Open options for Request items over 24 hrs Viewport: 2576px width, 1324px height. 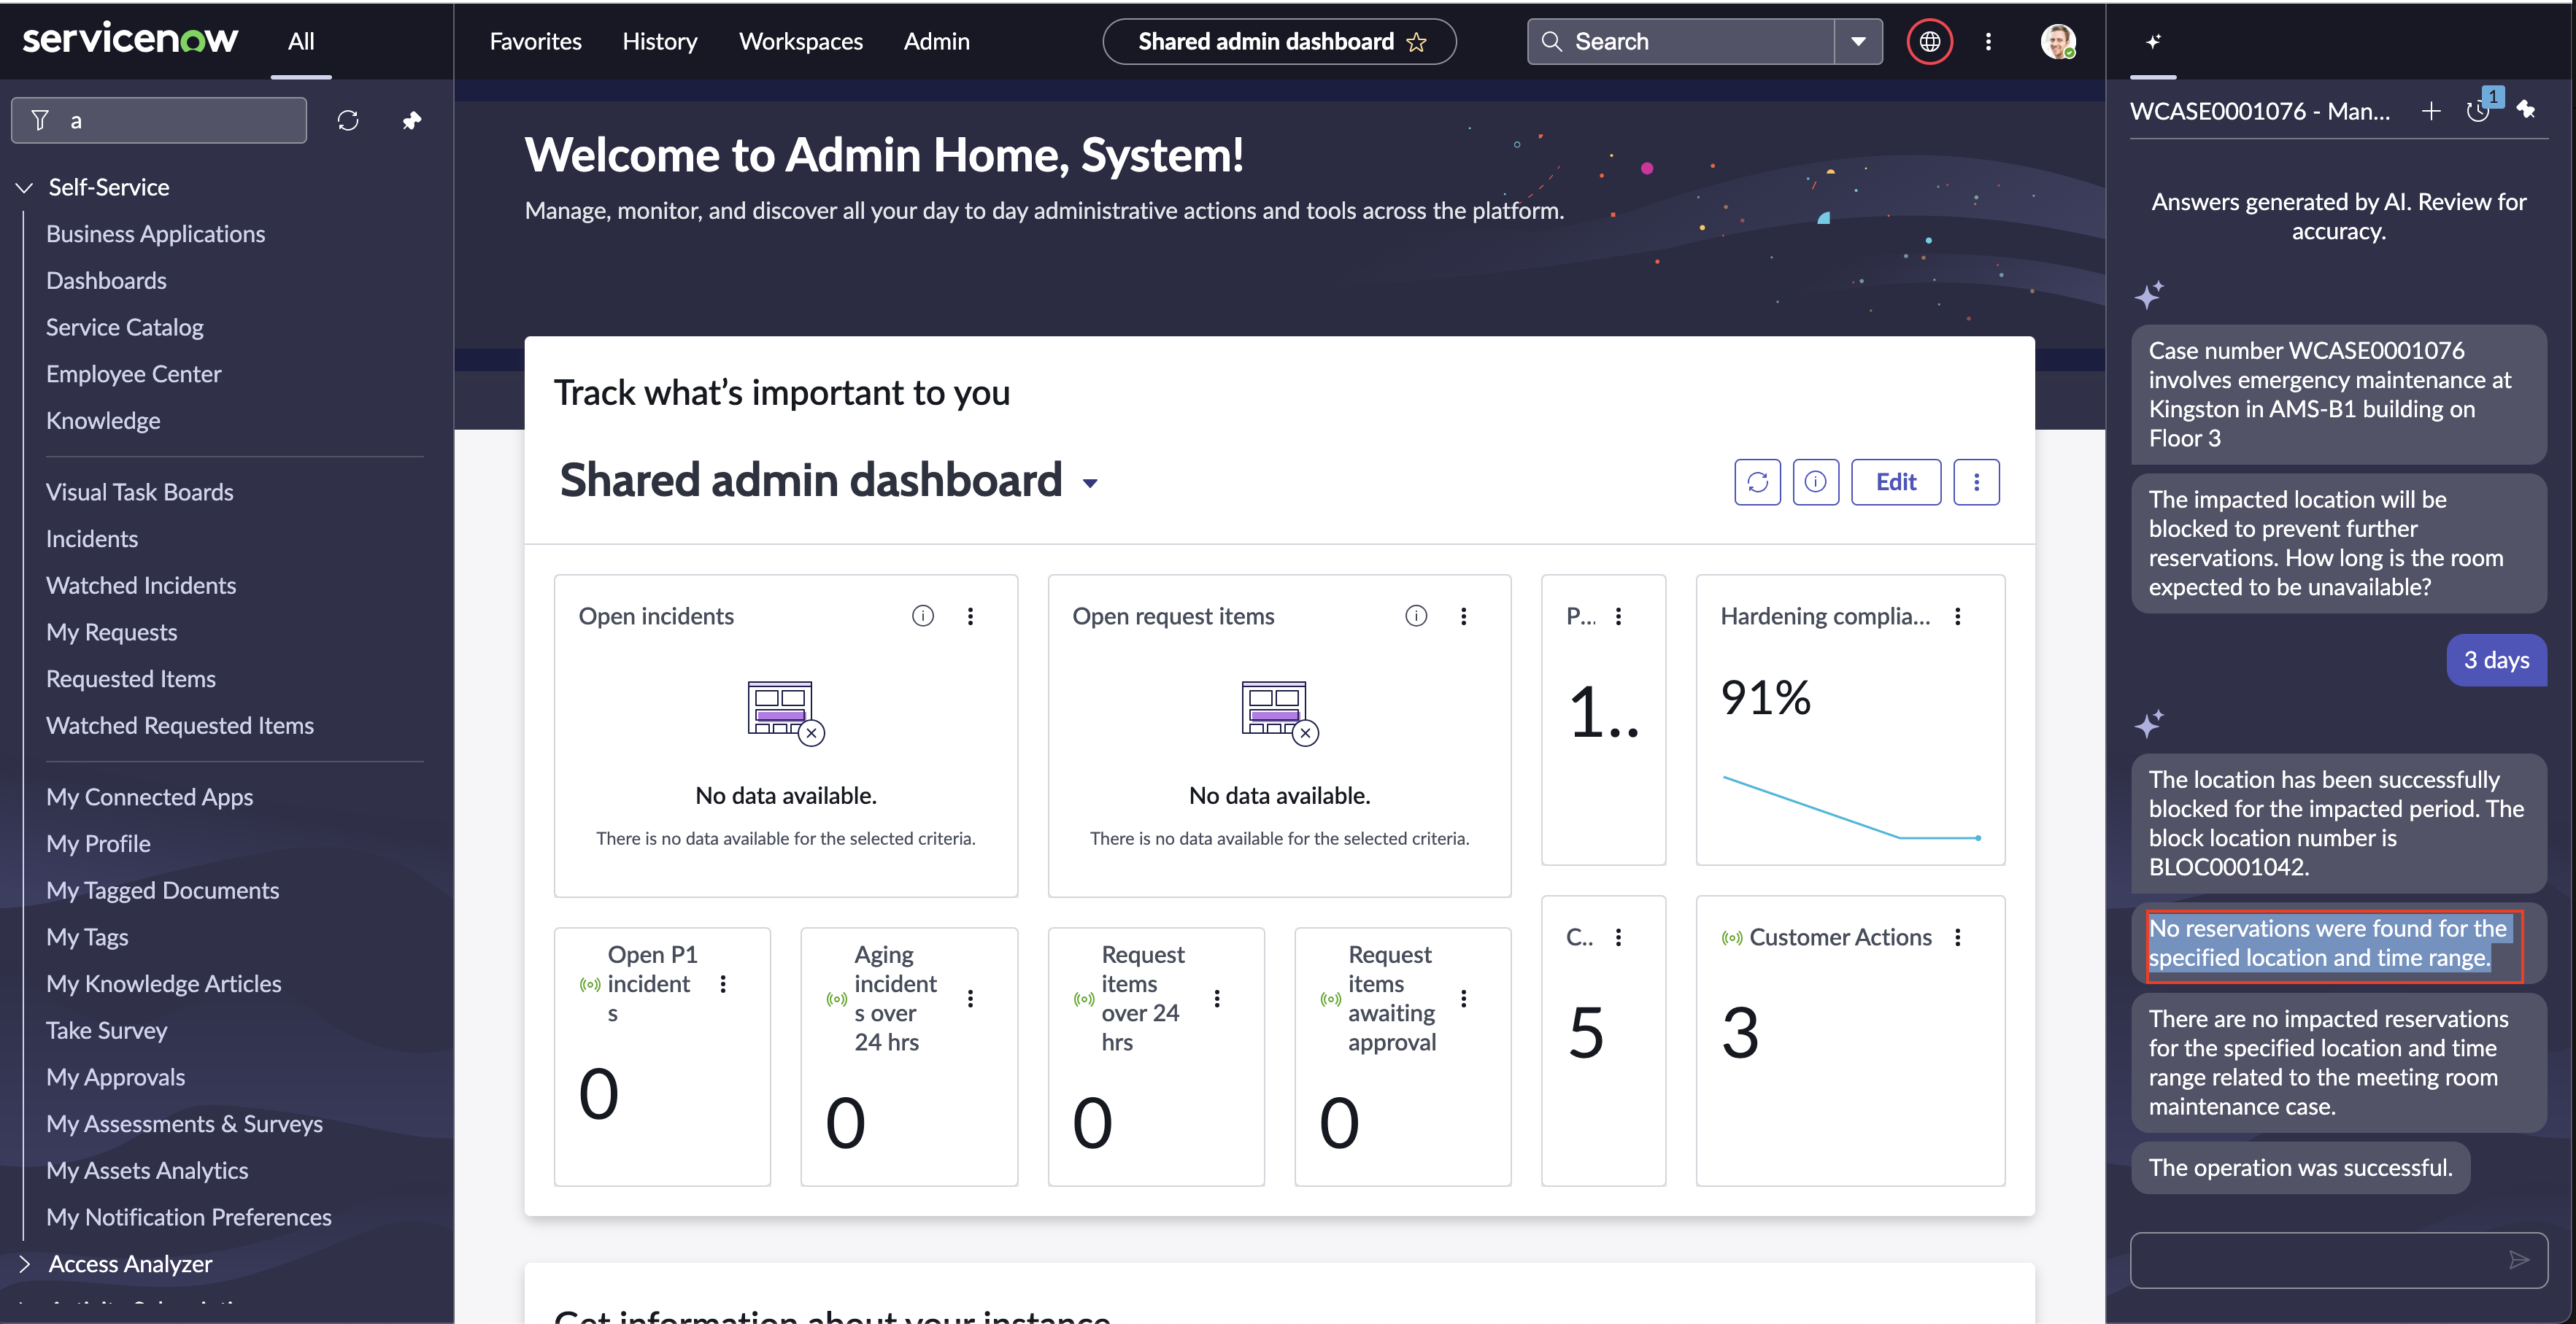point(1217,998)
